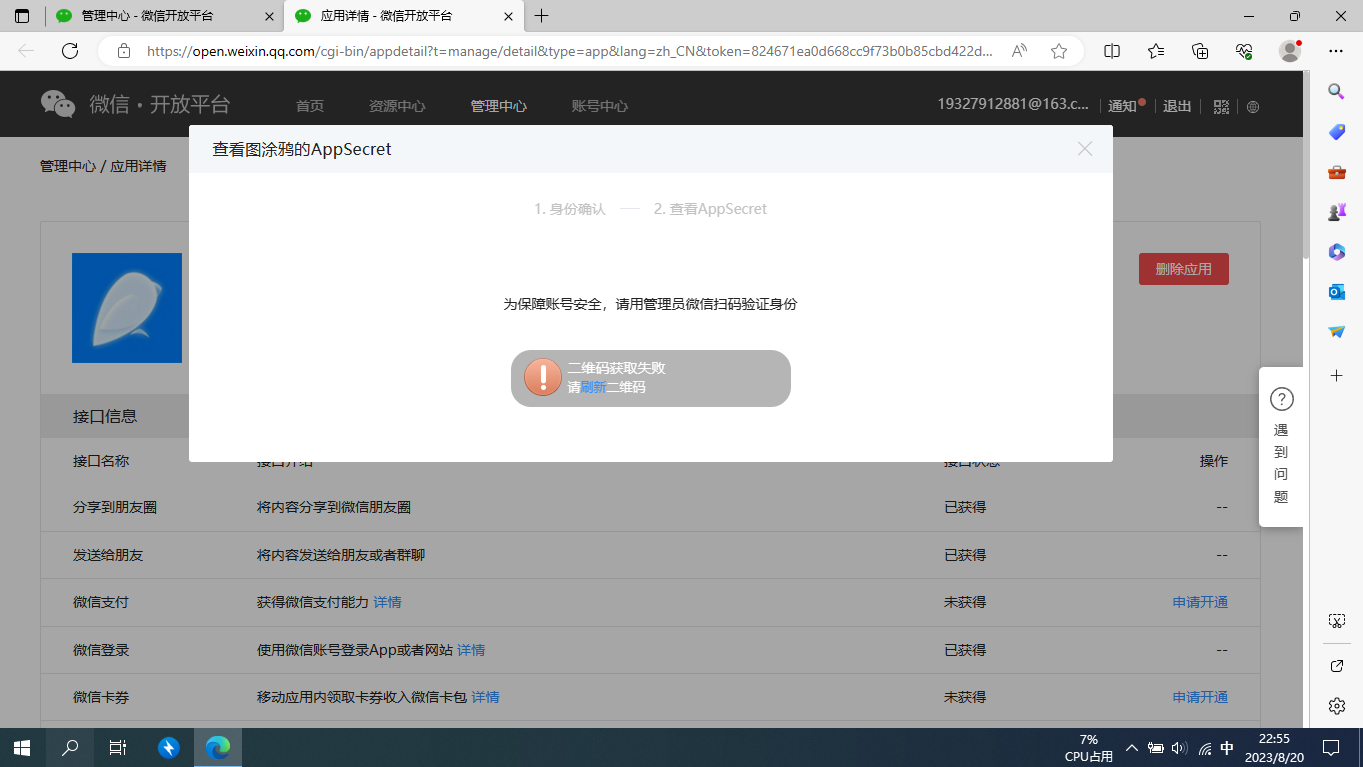Click the 刷新 link to reload the QR code
This screenshot has width=1363, height=767.
click(593, 387)
